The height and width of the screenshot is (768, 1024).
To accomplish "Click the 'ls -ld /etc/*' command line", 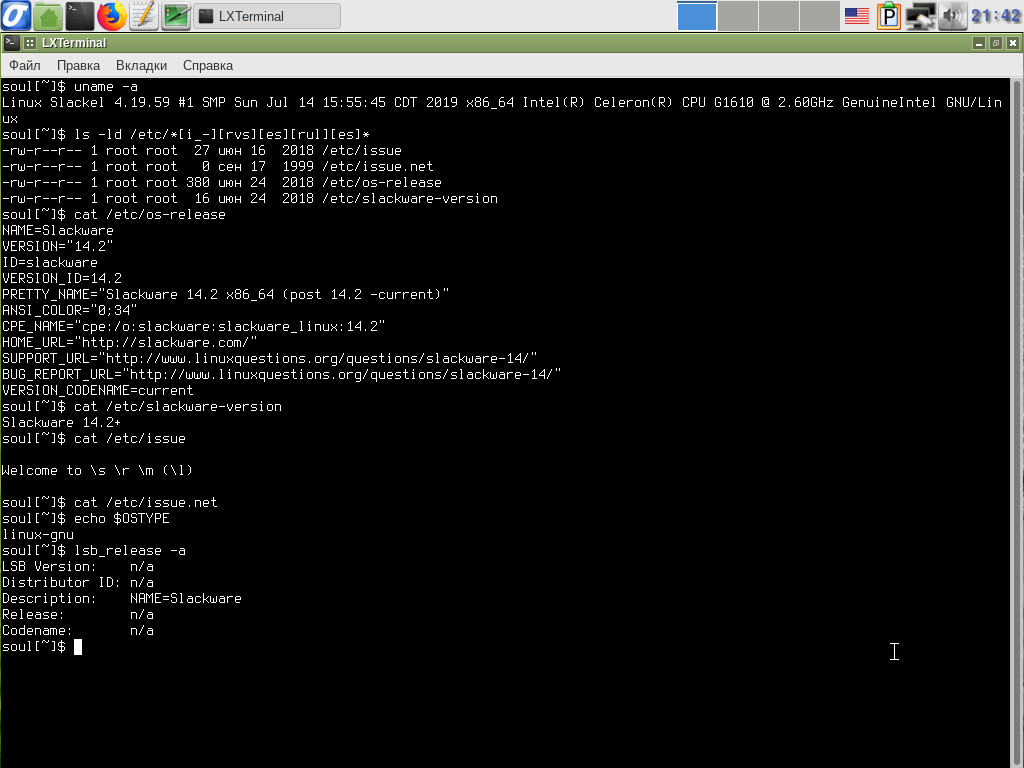I will pos(186,135).
